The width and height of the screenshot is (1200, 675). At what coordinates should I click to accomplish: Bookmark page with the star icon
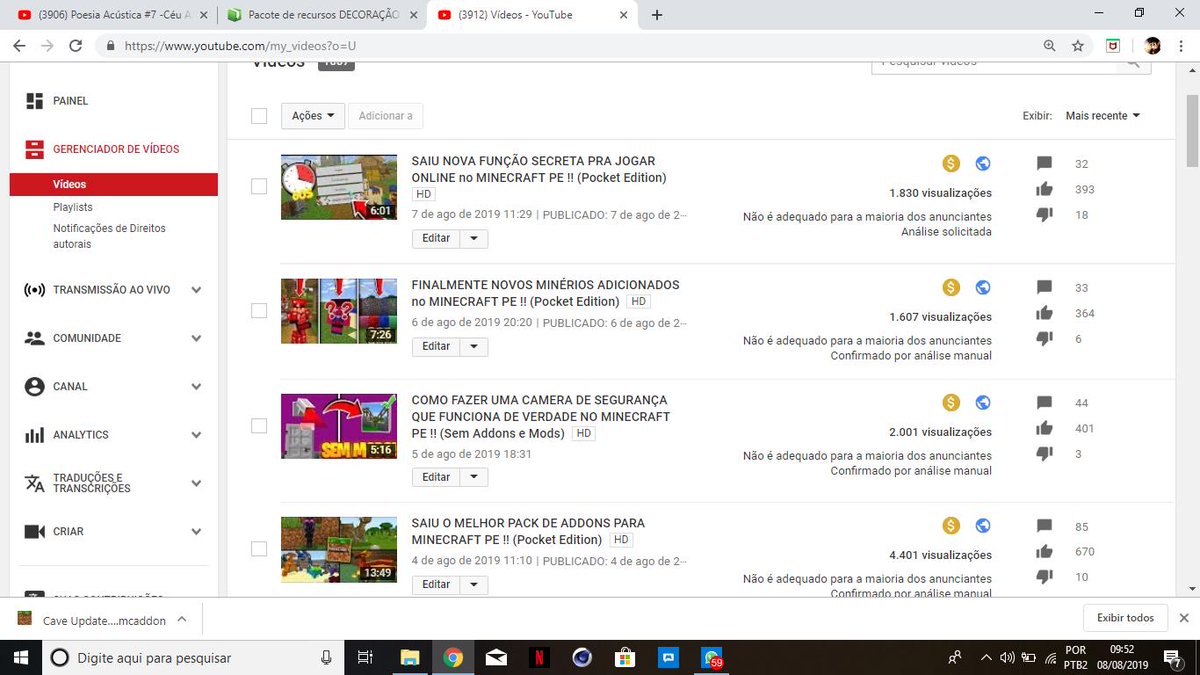(1077, 46)
